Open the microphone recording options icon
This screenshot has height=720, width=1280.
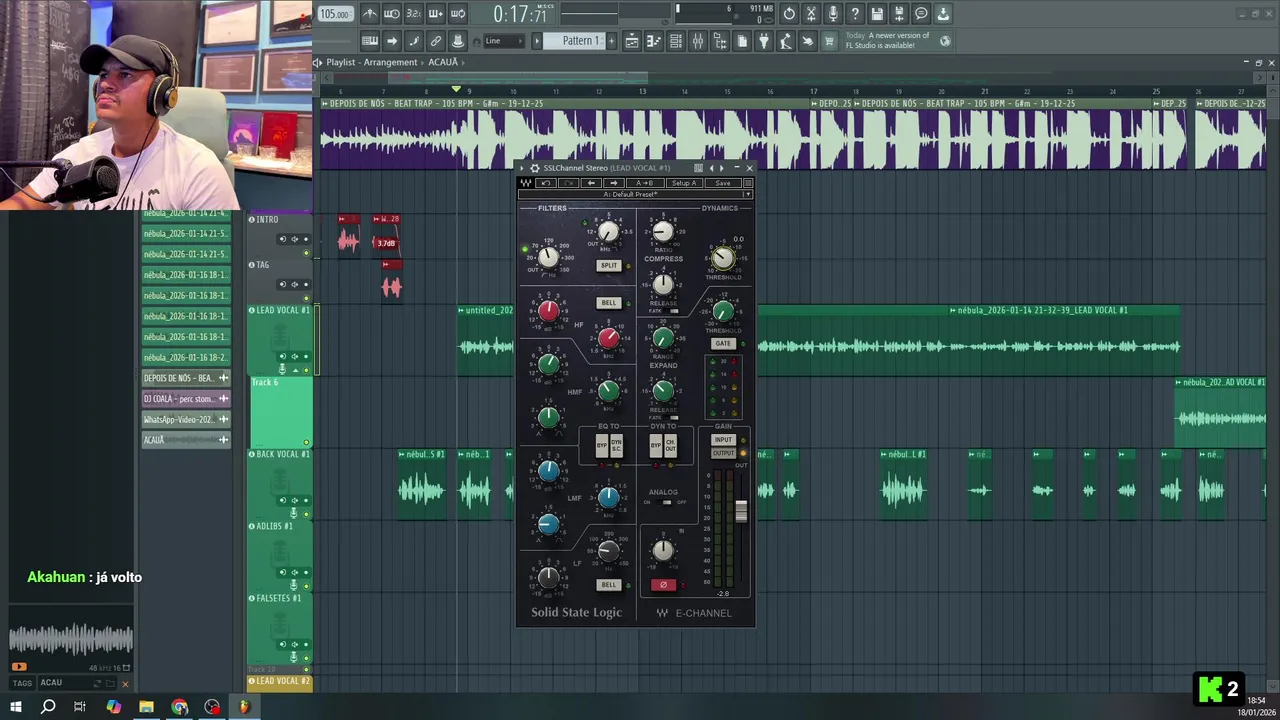[x=833, y=14]
